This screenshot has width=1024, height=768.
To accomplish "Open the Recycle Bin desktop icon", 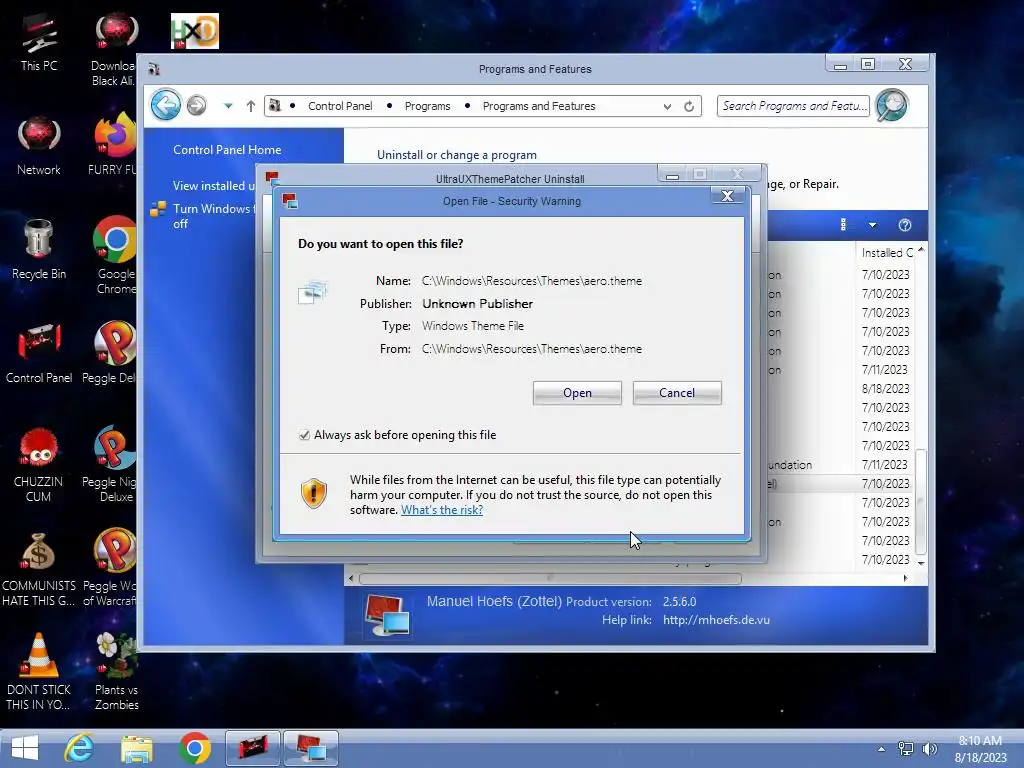I will (x=39, y=249).
